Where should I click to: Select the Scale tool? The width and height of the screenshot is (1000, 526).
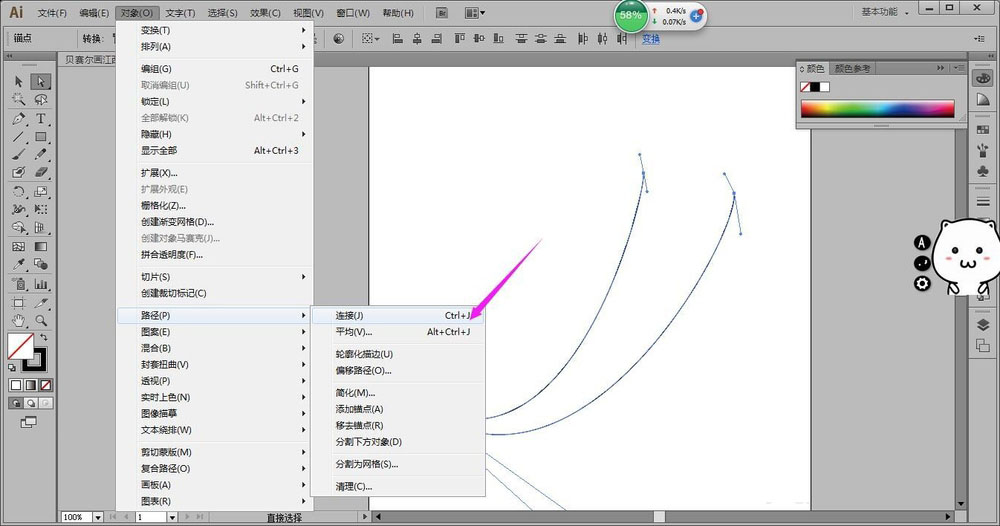click(41, 191)
